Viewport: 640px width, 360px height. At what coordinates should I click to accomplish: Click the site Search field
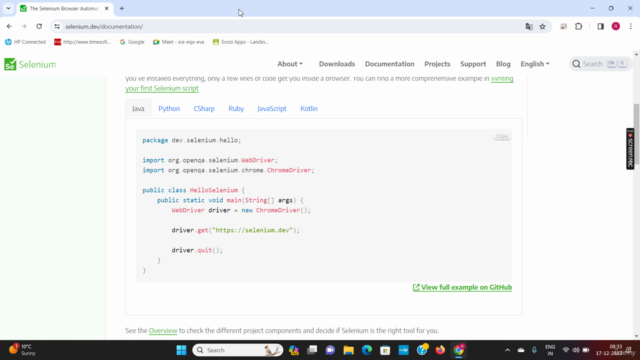600,64
